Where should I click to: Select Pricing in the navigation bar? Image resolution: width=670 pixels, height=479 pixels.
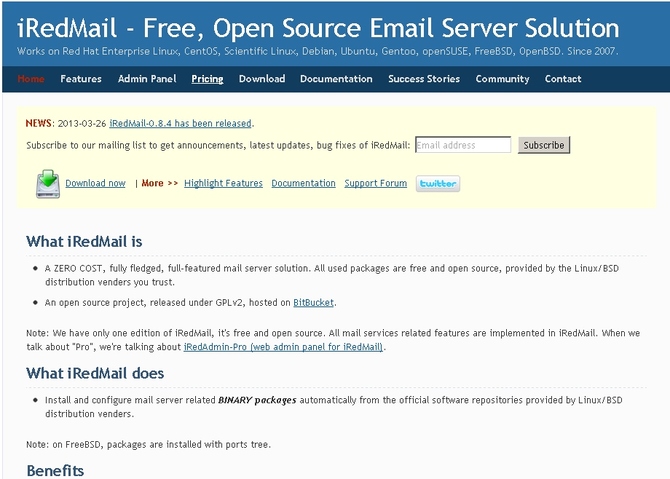click(207, 79)
